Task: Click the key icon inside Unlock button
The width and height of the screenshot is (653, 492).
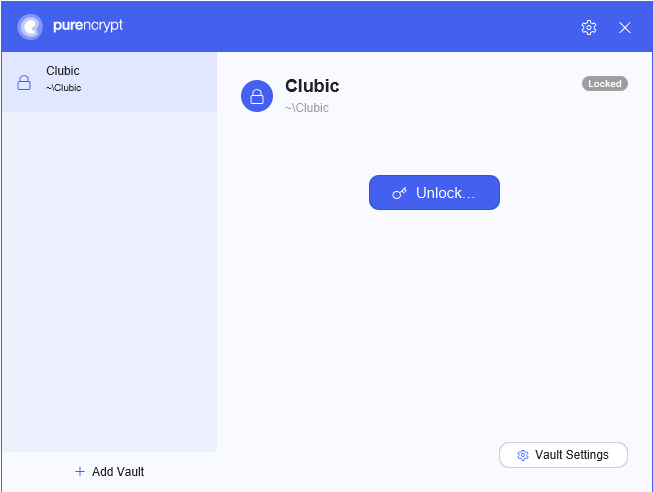Action: pyautogui.click(x=399, y=193)
